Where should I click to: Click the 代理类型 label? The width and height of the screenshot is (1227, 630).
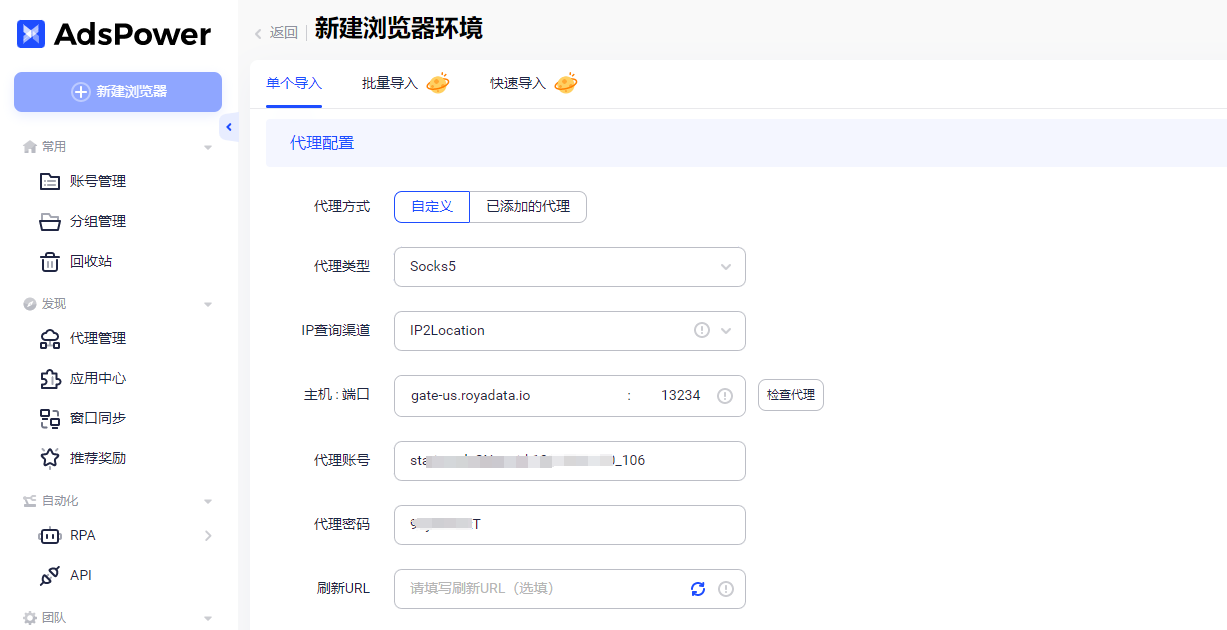click(x=342, y=267)
